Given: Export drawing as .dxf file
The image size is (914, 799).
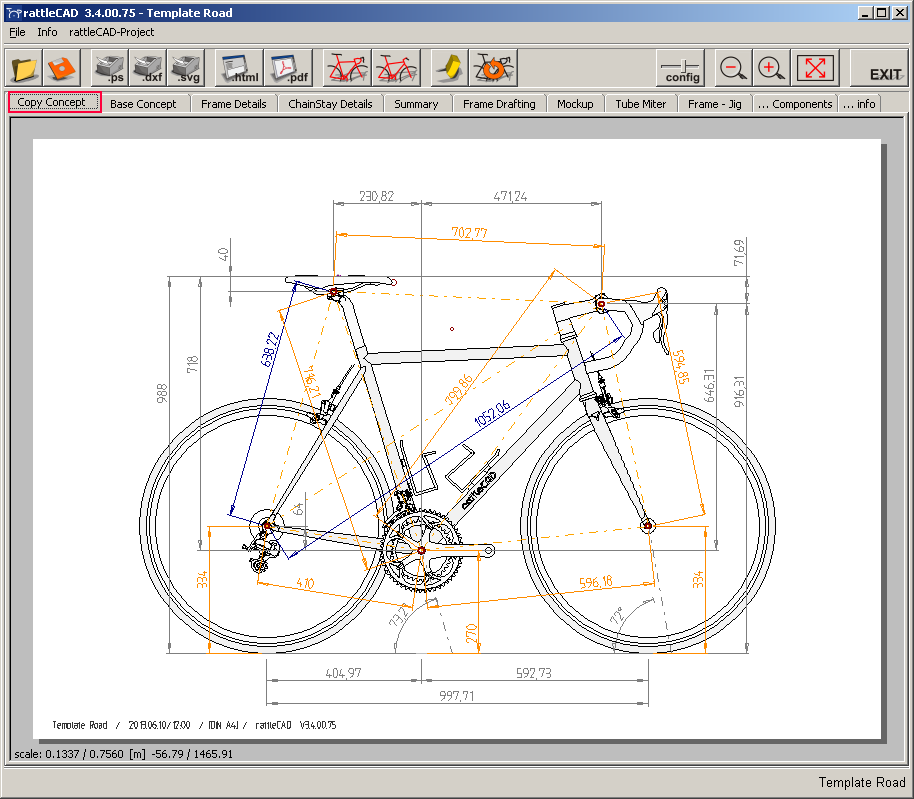Looking at the screenshot, I should click(x=147, y=68).
